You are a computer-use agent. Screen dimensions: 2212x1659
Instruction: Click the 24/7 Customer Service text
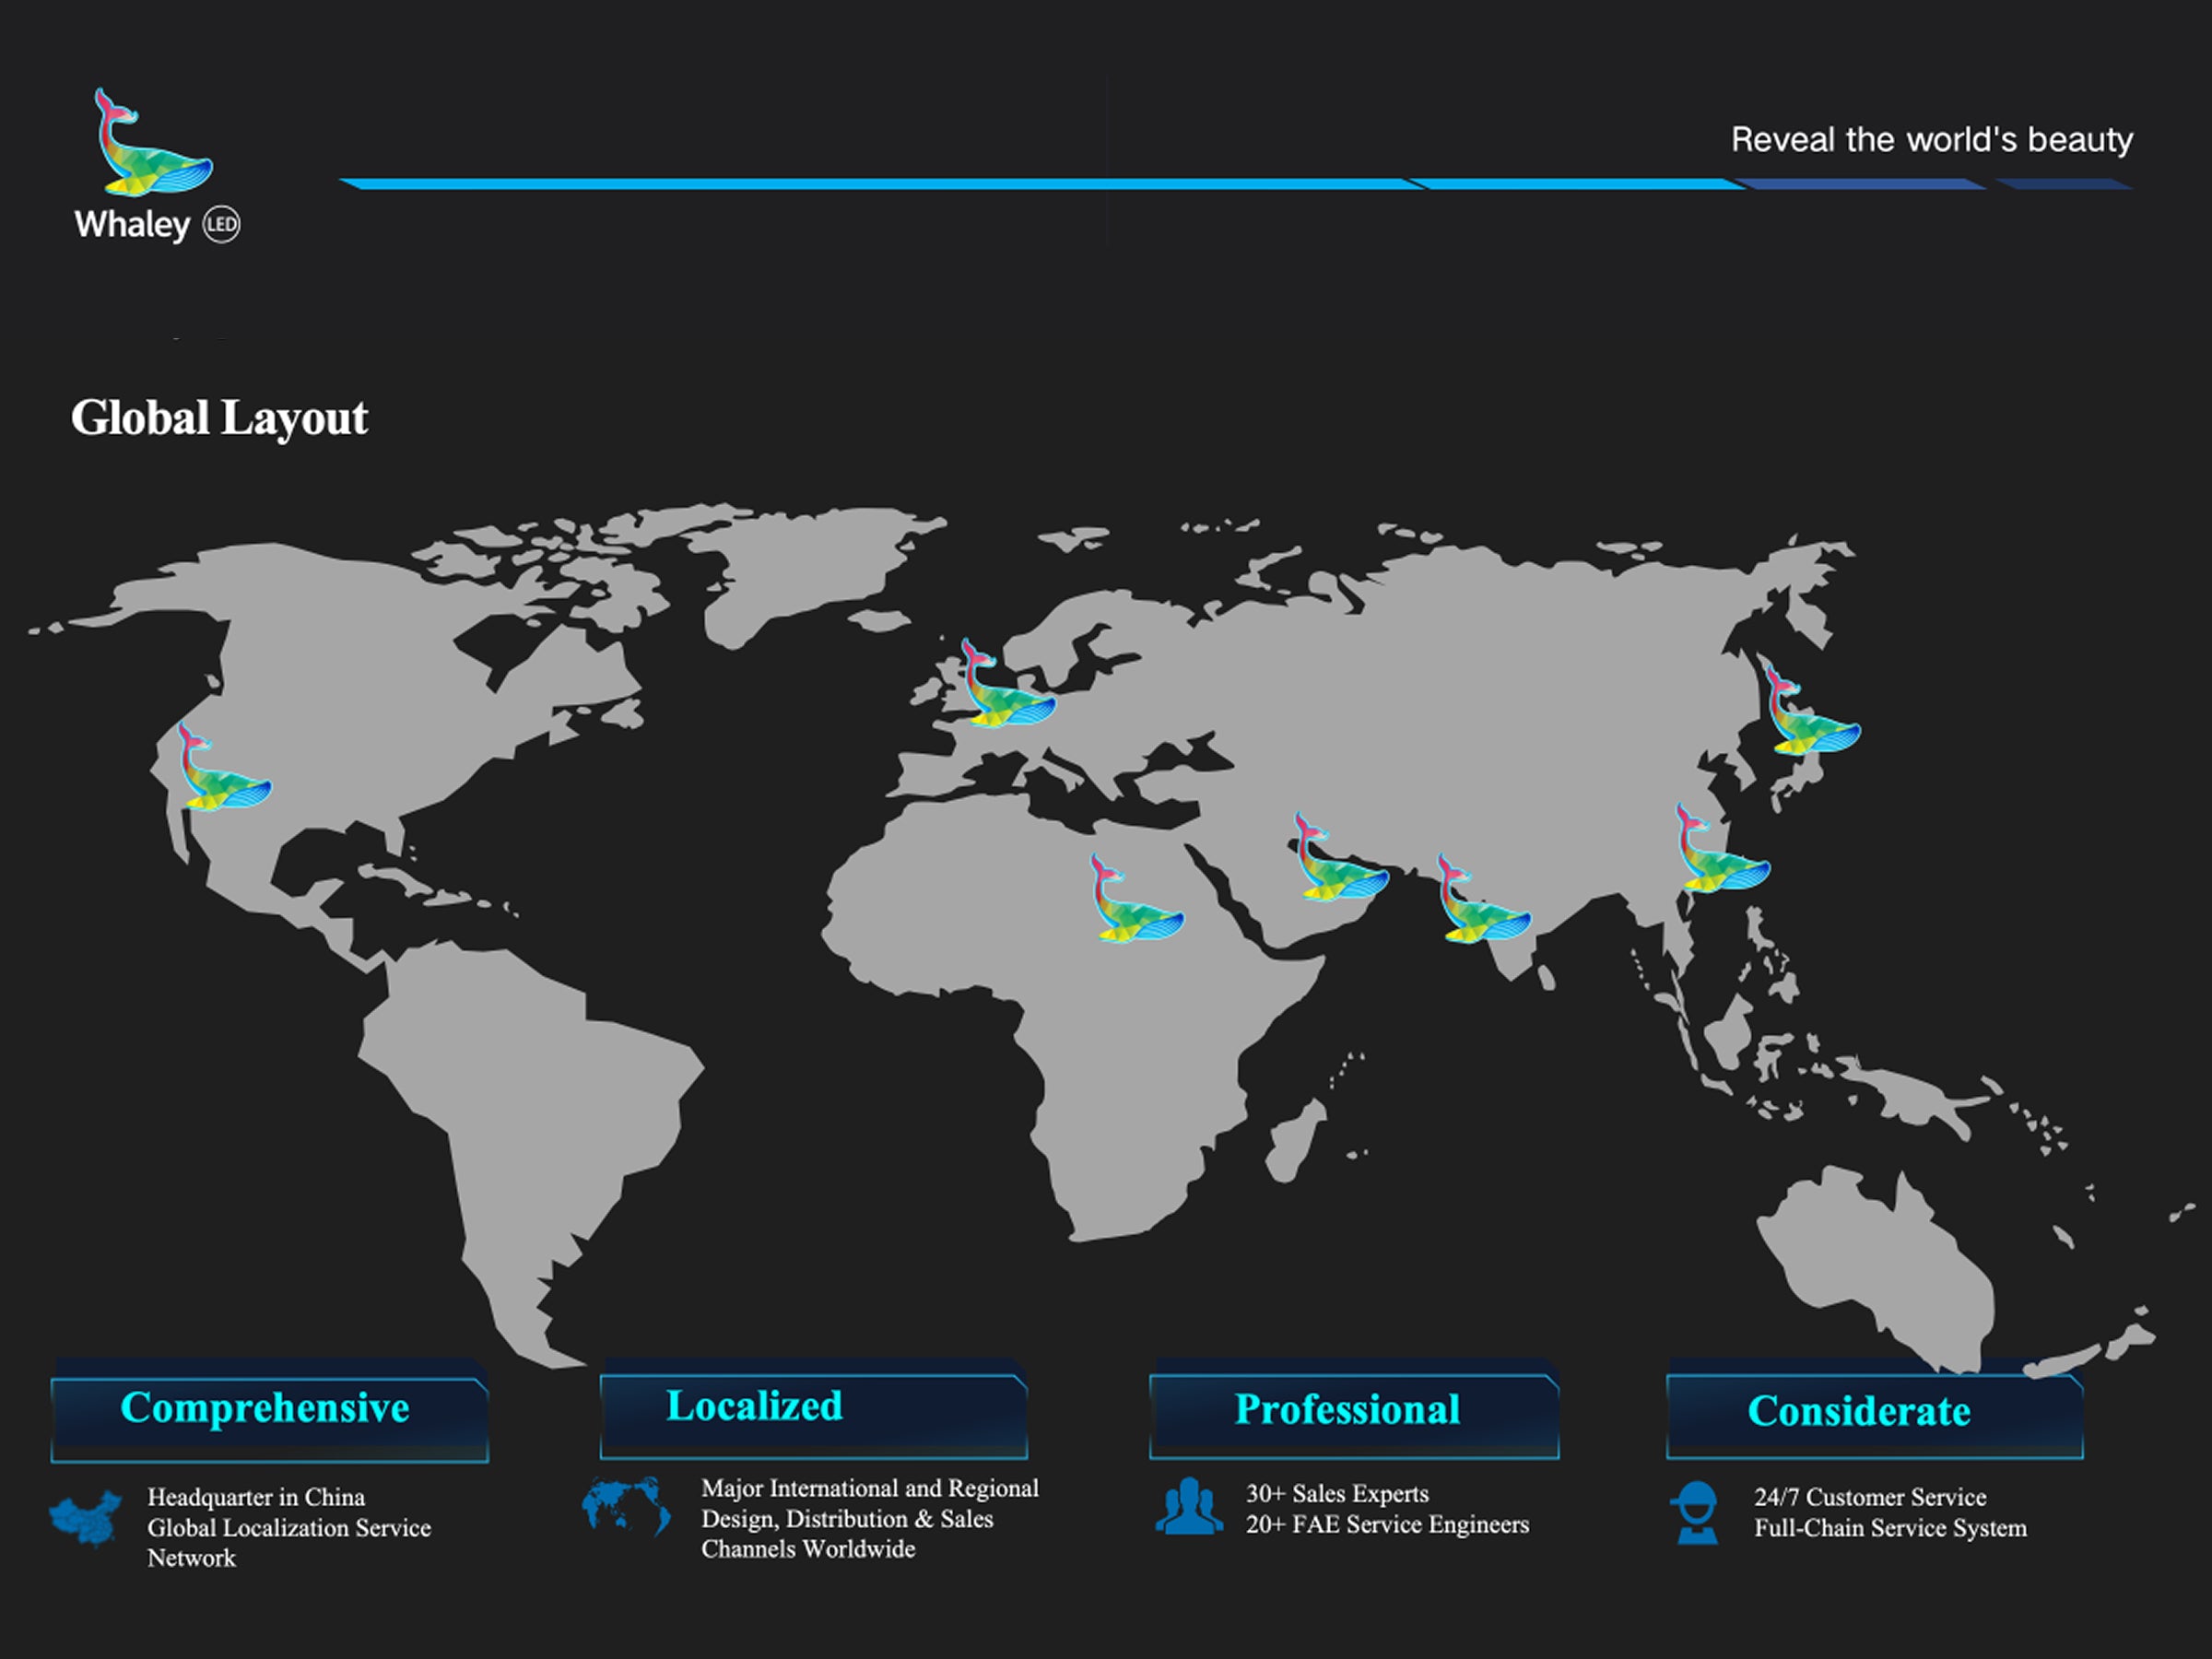[1869, 1497]
